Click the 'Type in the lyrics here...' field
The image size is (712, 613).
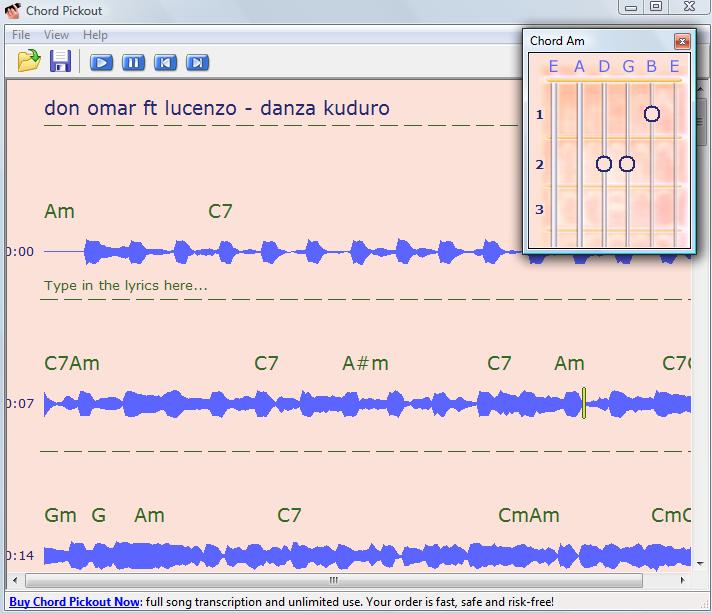126,286
